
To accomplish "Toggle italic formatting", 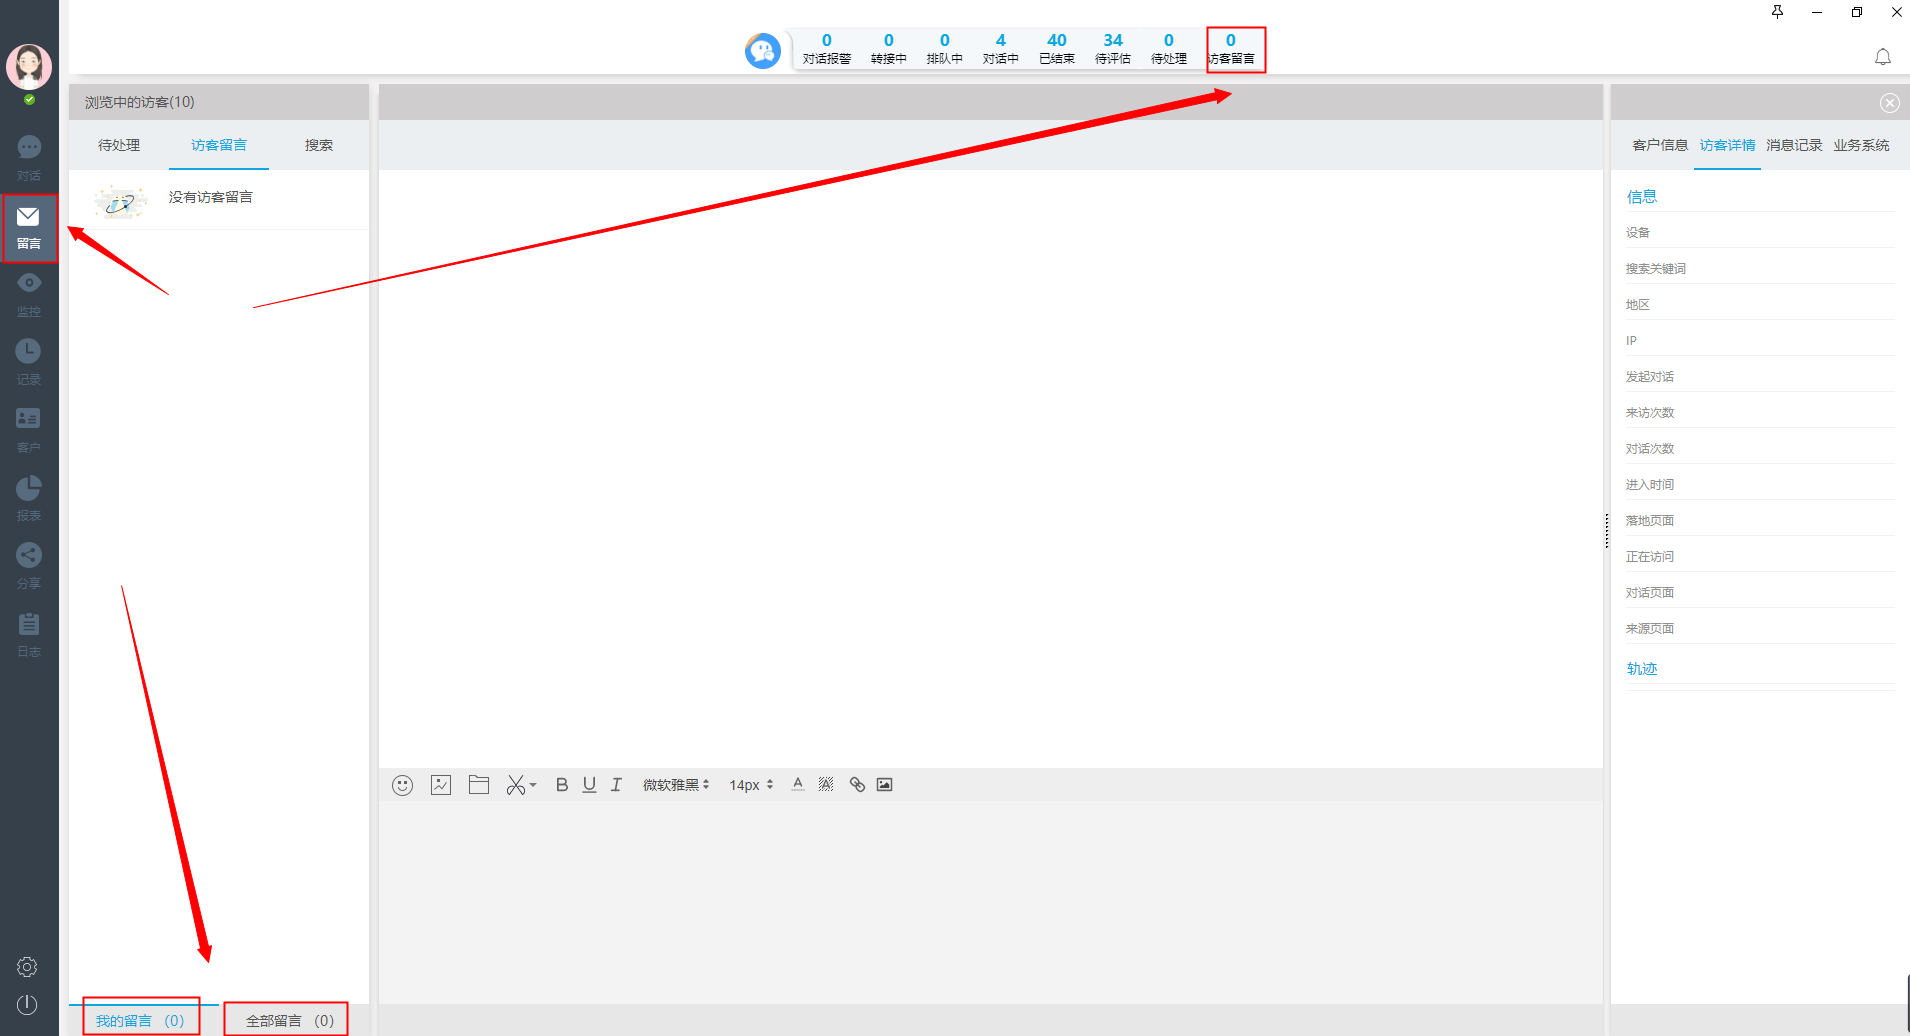I will [616, 785].
